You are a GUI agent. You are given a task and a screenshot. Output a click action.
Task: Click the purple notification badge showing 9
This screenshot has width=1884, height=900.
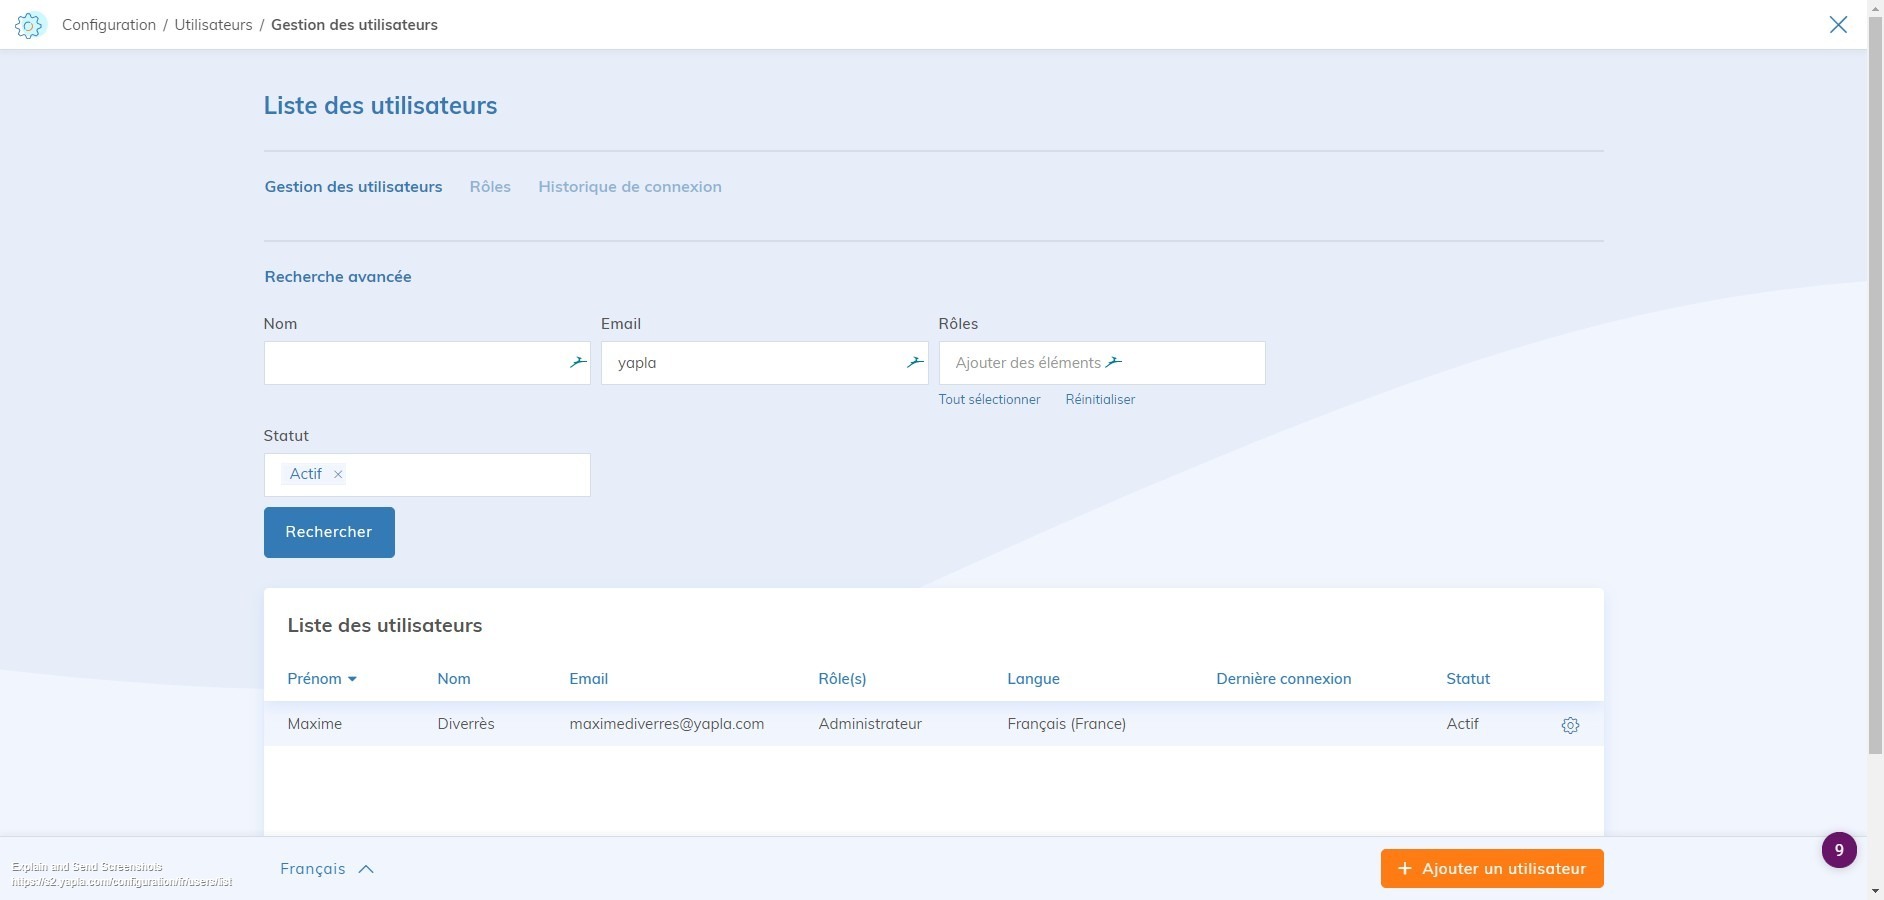(1838, 850)
